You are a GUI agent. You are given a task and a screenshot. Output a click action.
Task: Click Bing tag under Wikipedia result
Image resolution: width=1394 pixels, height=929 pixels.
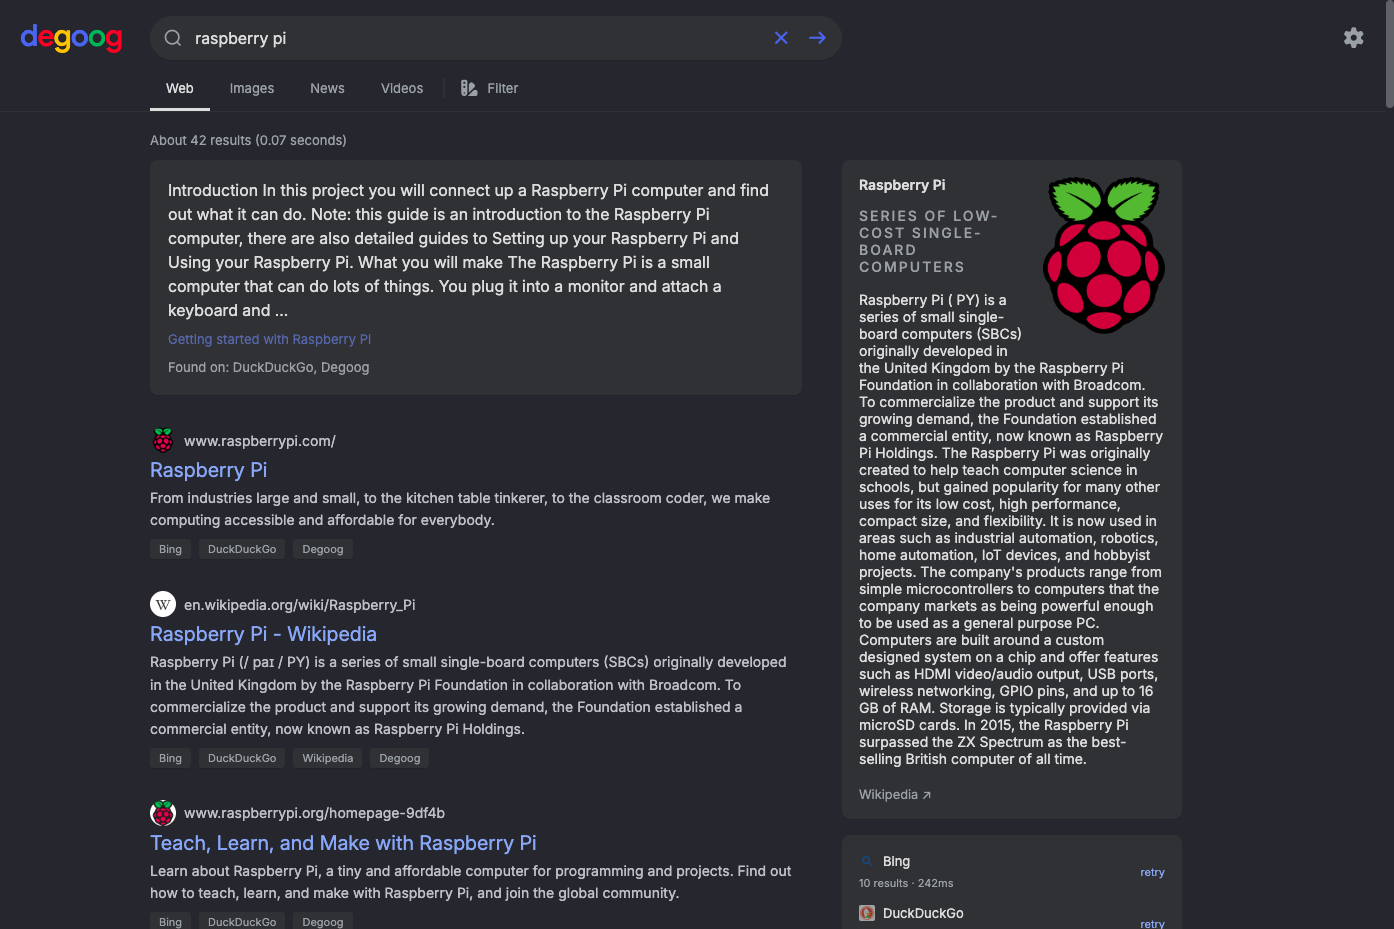pyautogui.click(x=171, y=758)
